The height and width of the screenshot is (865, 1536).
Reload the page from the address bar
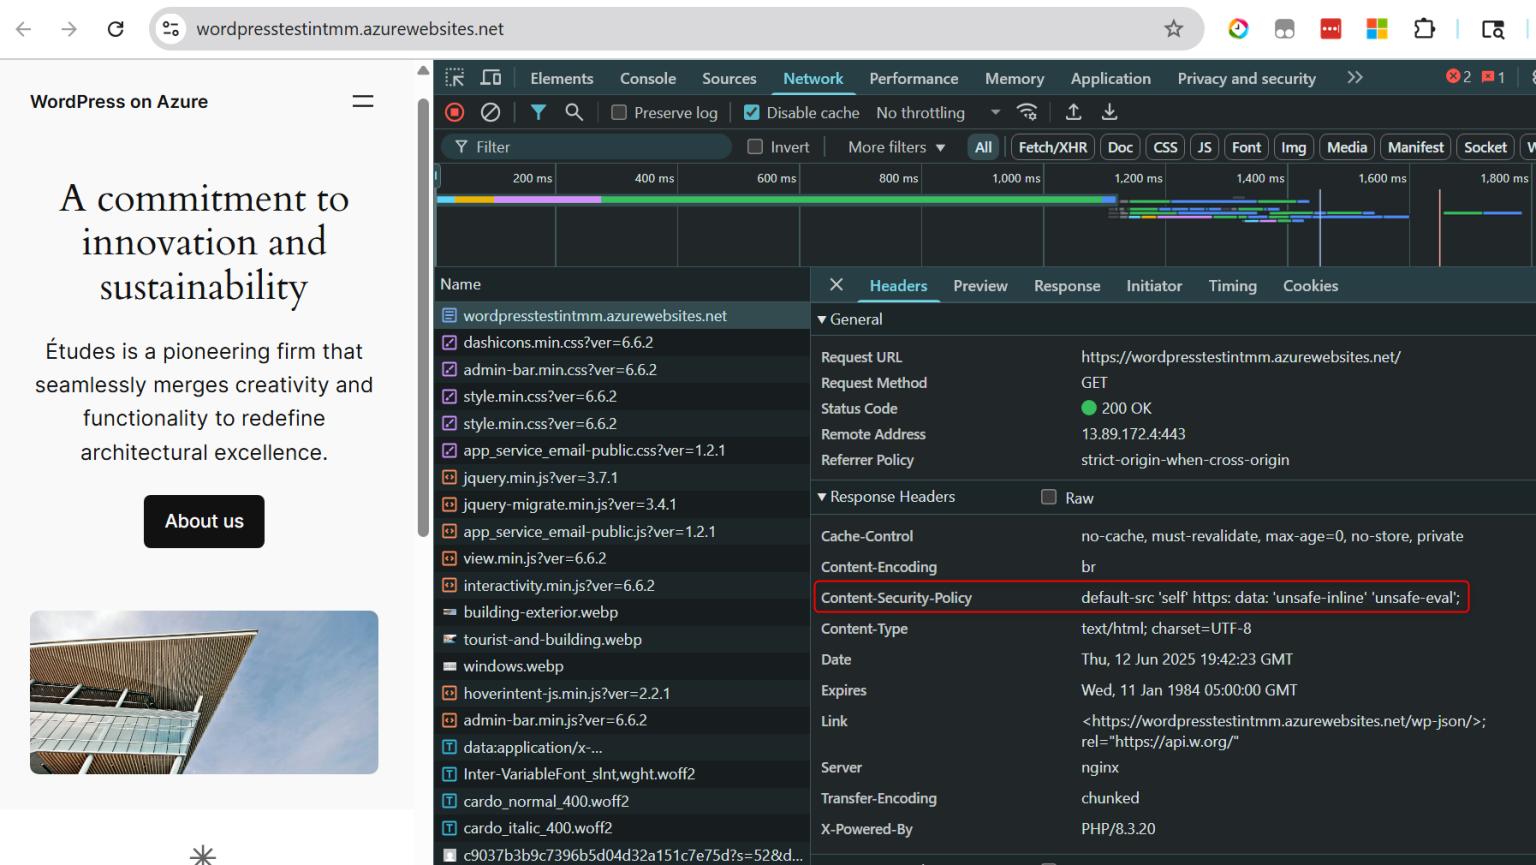[115, 29]
